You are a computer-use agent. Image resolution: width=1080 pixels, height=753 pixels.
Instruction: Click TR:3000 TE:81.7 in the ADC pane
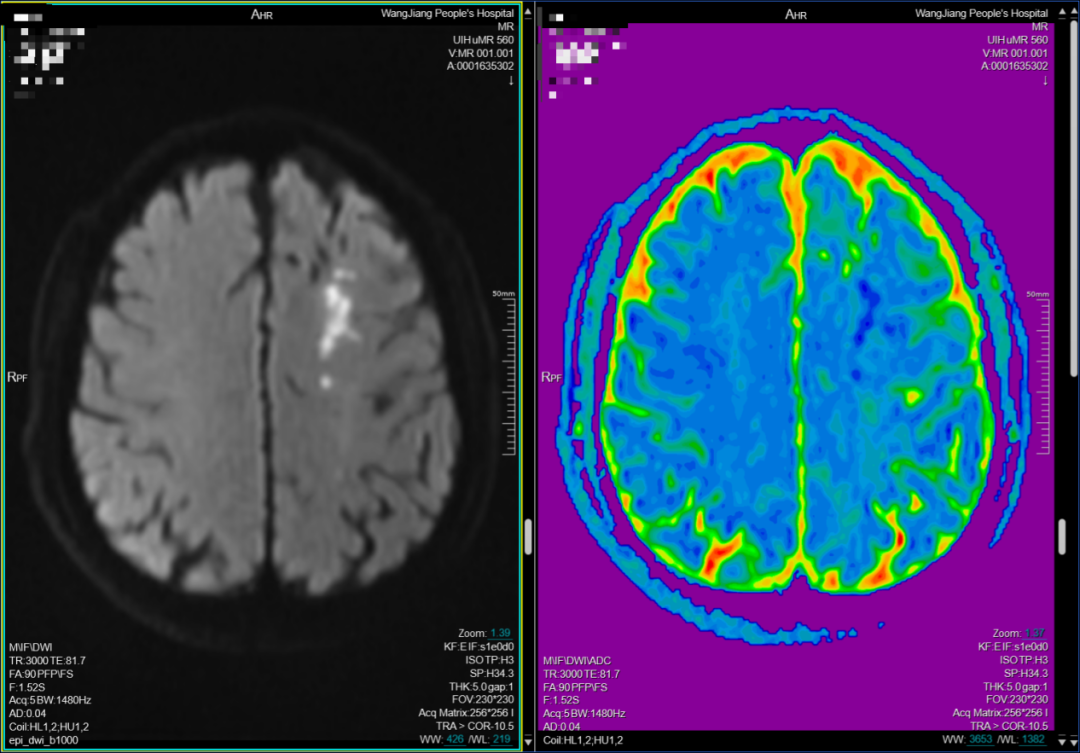[x=581, y=674]
